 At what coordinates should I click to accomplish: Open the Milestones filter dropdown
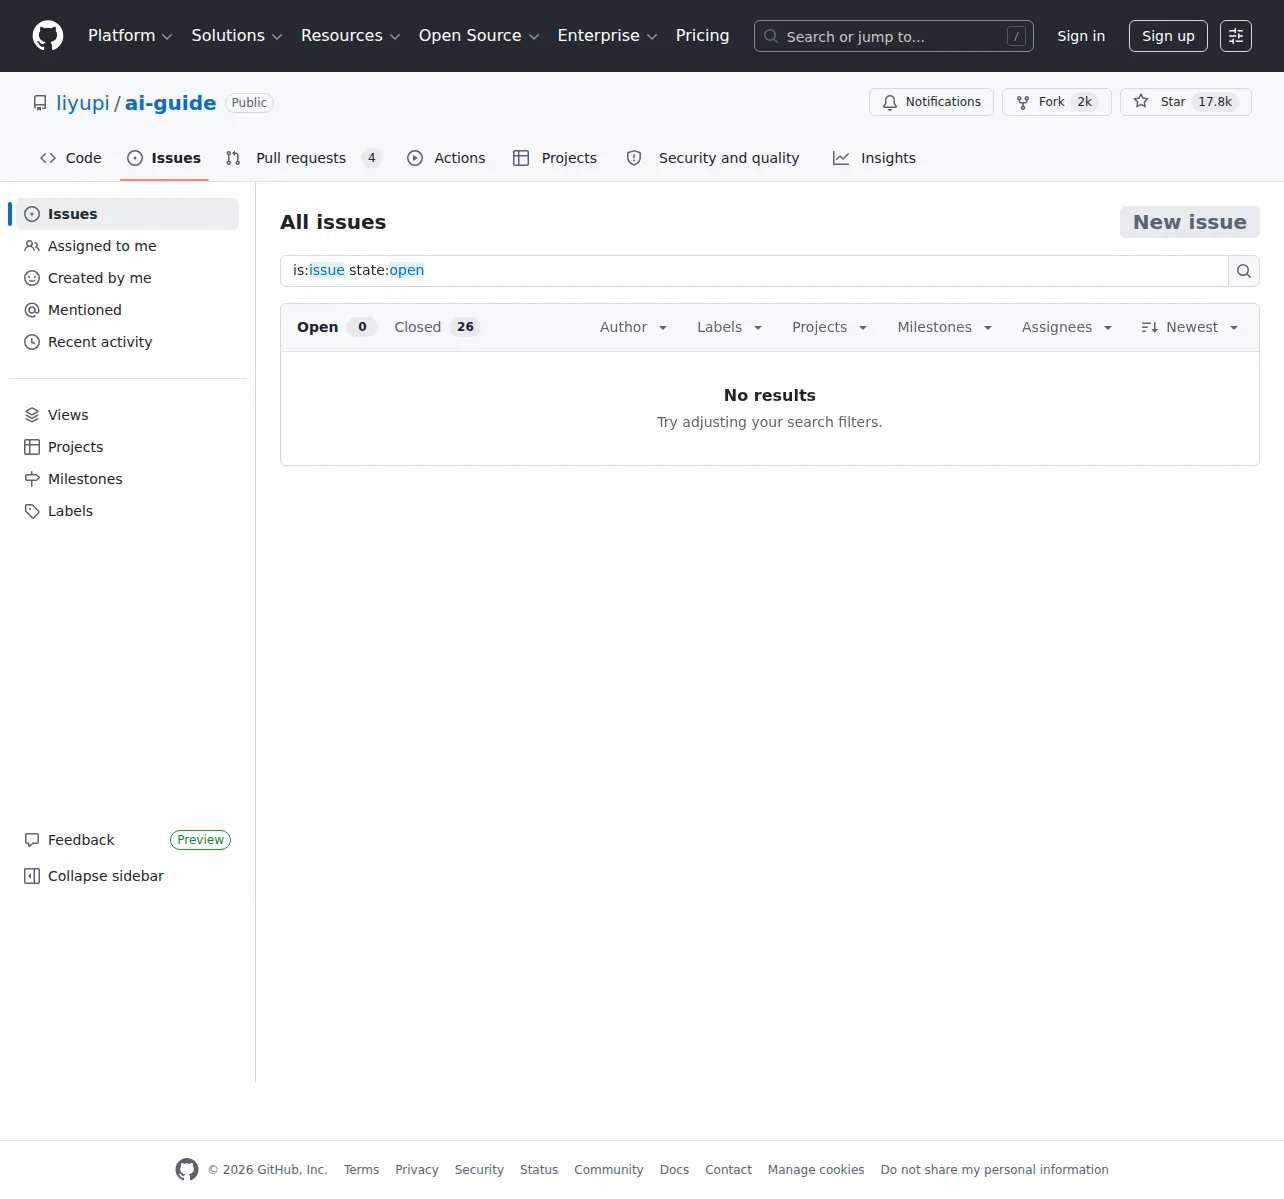coord(945,327)
